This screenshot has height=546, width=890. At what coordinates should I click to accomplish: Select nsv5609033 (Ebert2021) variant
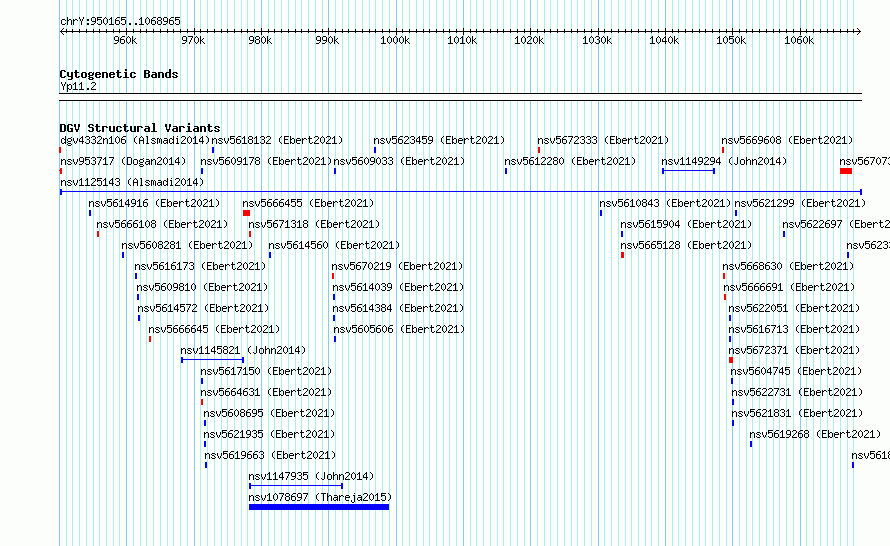click(399, 161)
